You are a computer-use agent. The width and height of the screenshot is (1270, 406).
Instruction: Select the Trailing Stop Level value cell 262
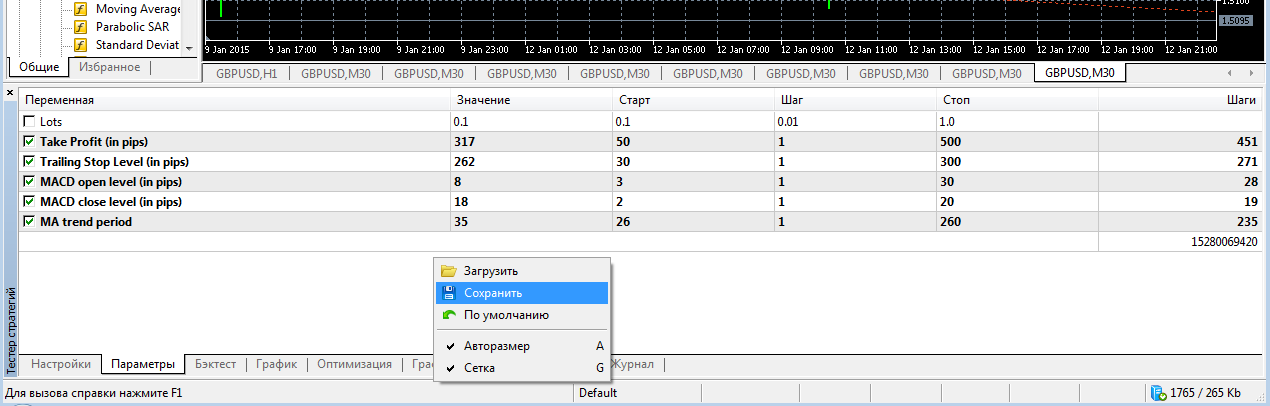(530, 161)
